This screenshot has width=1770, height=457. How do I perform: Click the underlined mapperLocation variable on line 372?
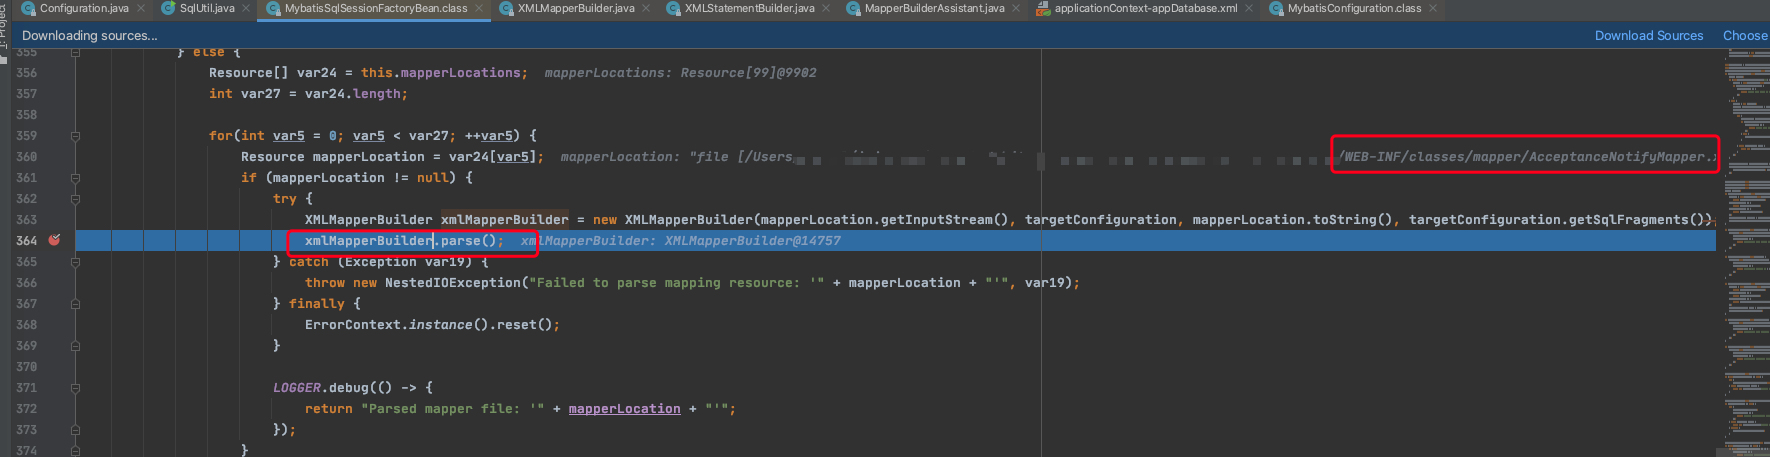coord(624,409)
